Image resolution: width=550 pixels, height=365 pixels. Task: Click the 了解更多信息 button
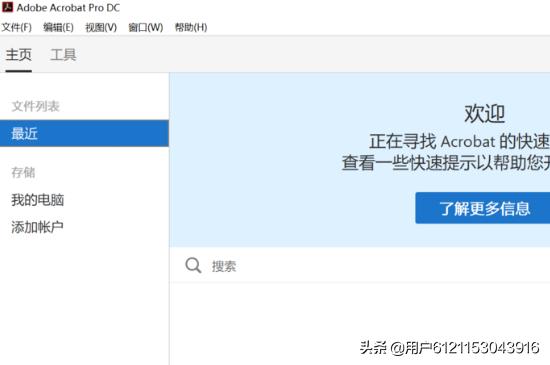(x=483, y=208)
